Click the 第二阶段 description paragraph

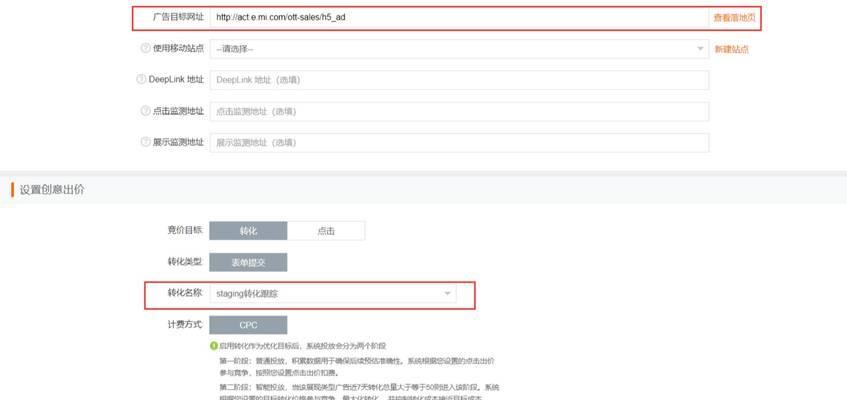pos(359,393)
